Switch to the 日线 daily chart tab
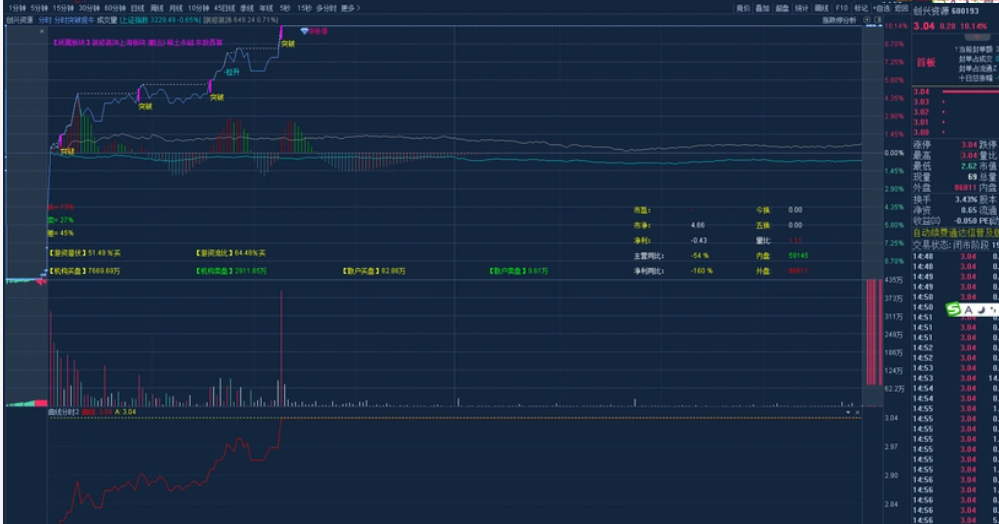 click(x=137, y=7)
